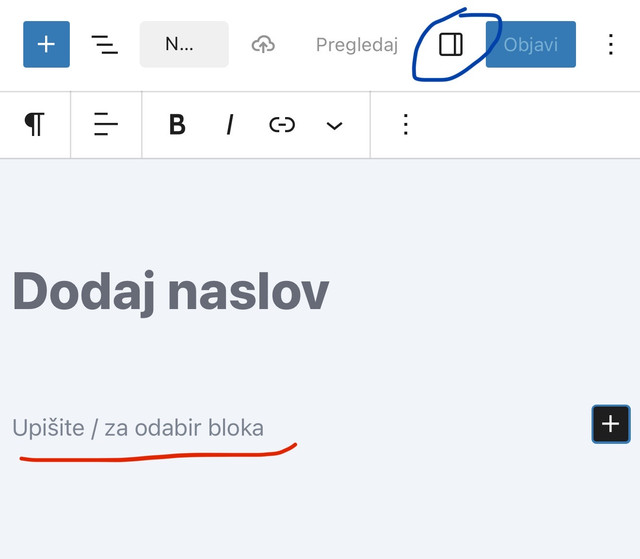
Task: Change block type using the paragraph icon
Action: click(35, 124)
